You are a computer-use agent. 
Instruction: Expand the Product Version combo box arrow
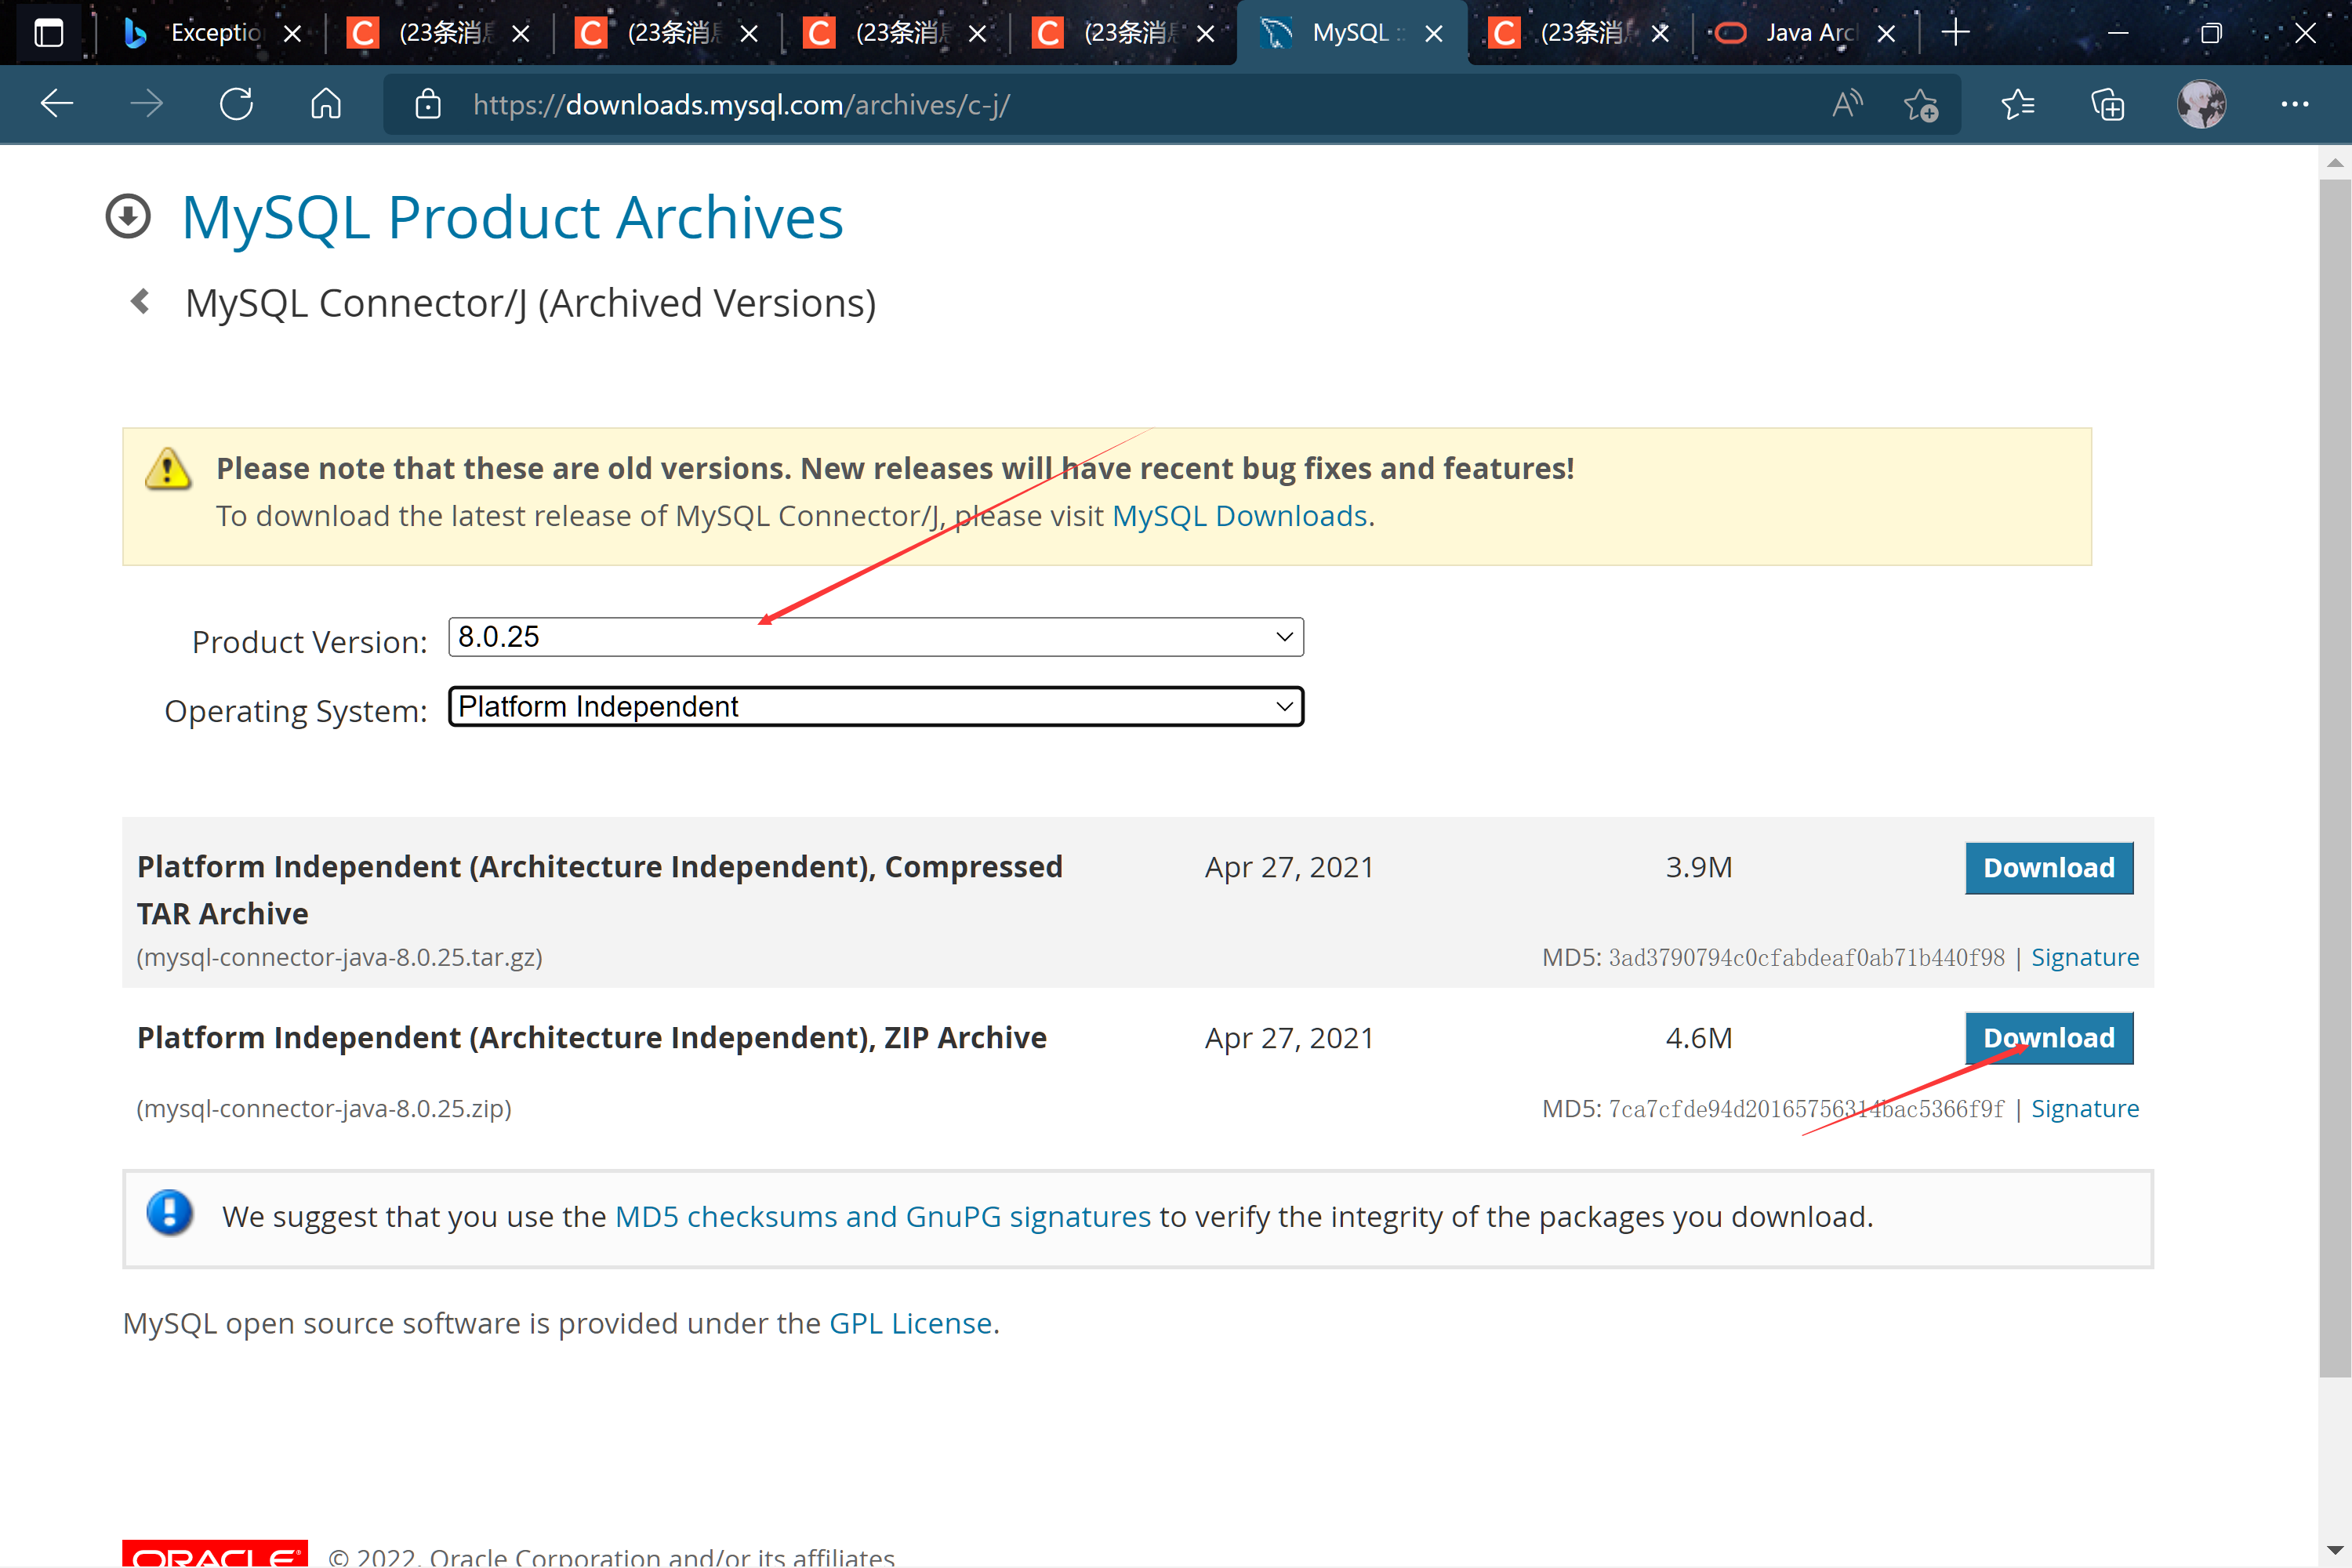[x=1283, y=637]
